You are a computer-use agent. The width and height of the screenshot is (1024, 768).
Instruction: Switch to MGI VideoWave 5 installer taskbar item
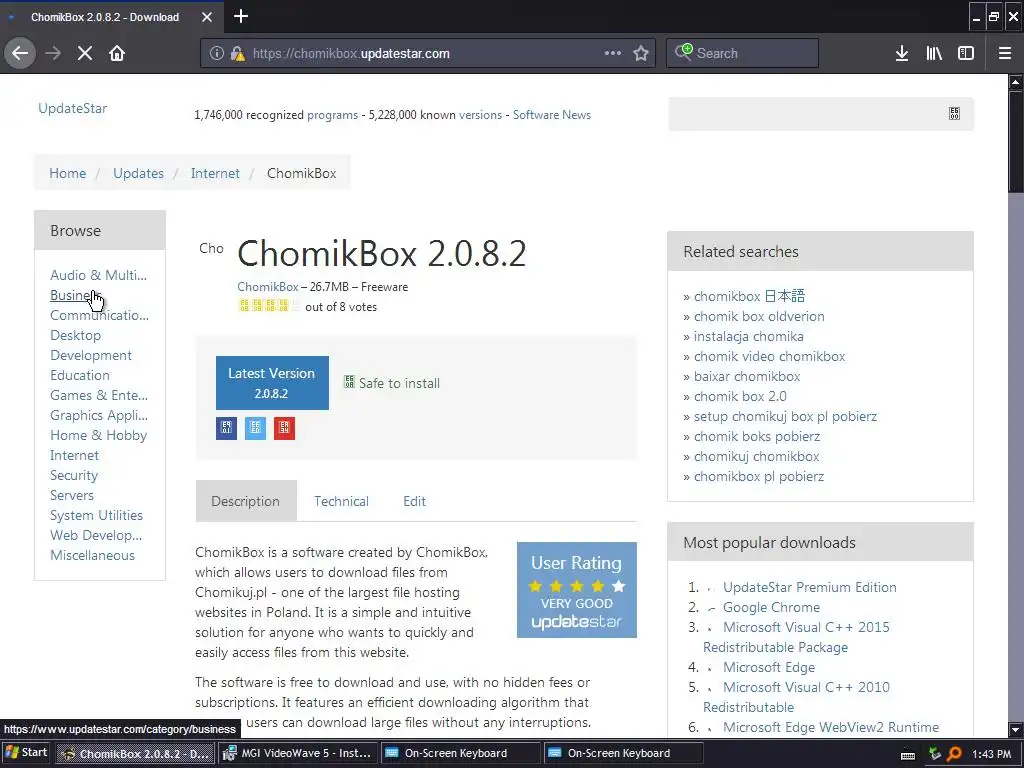299,753
